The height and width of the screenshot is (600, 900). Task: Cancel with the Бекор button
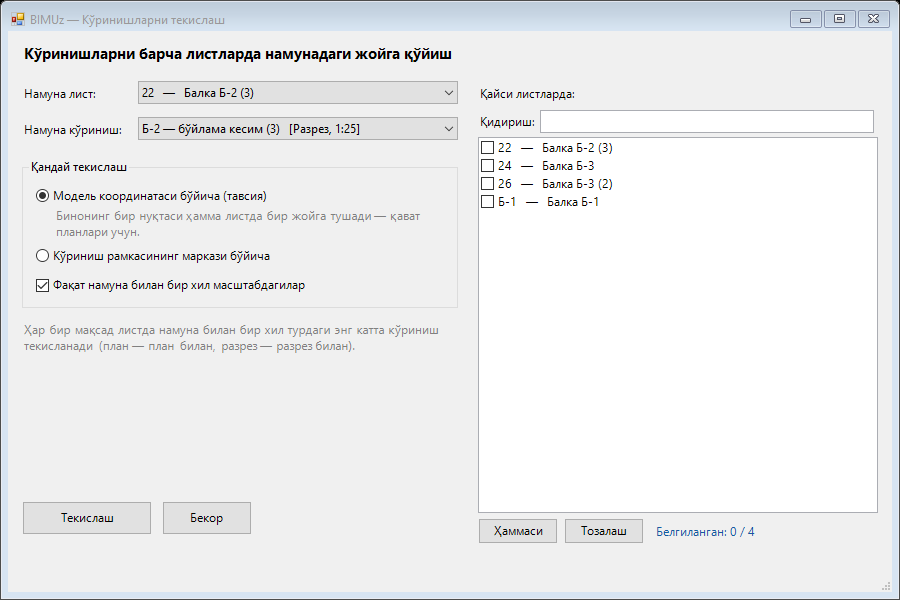[x=207, y=518]
